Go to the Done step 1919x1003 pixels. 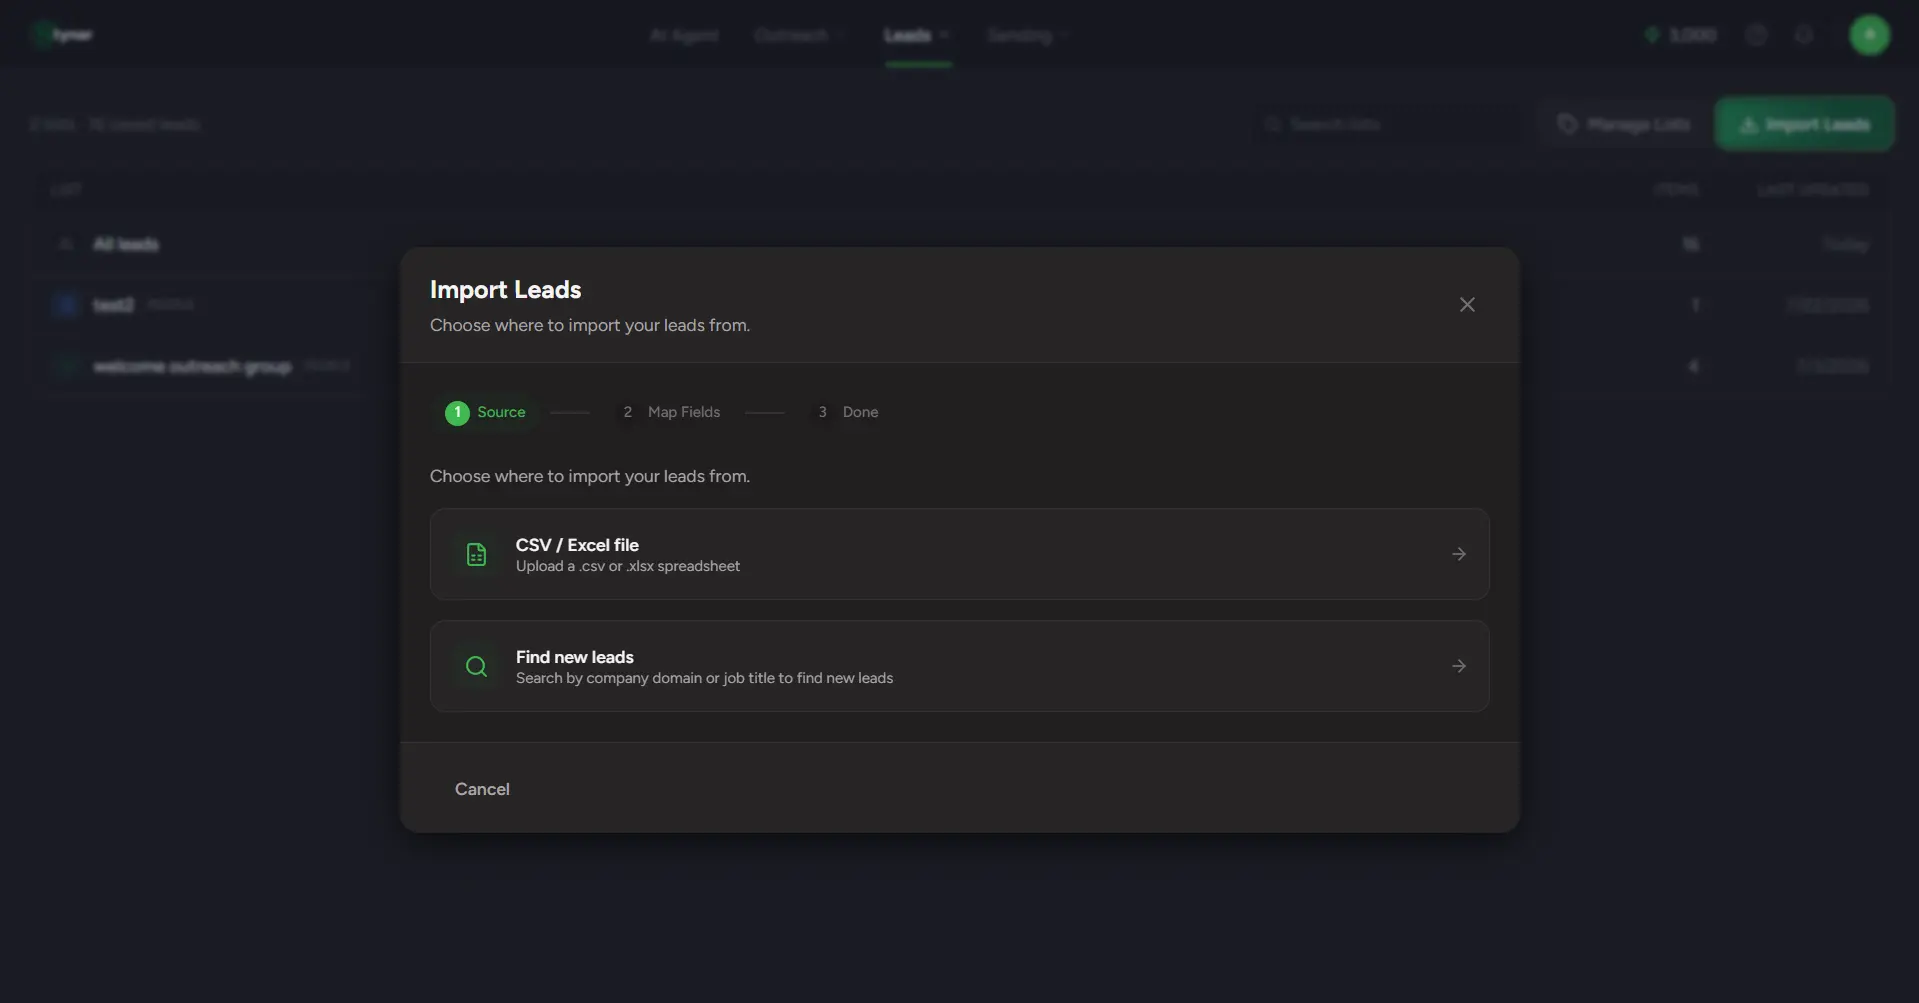pyautogui.click(x=847, y=412)
